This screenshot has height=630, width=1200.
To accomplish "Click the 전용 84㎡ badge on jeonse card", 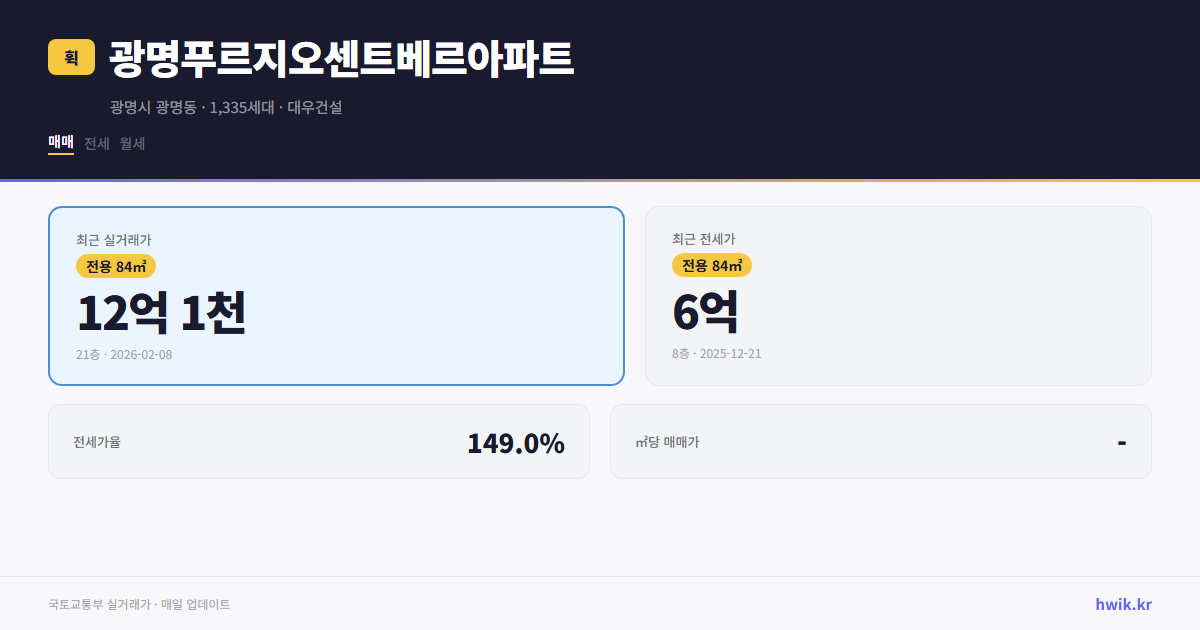I will coord(712,265).
